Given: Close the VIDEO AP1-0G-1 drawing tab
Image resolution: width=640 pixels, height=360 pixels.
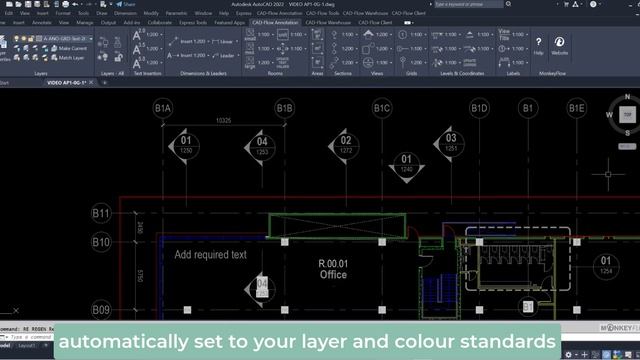Looking at the screenshot, I should pos(91,82).
